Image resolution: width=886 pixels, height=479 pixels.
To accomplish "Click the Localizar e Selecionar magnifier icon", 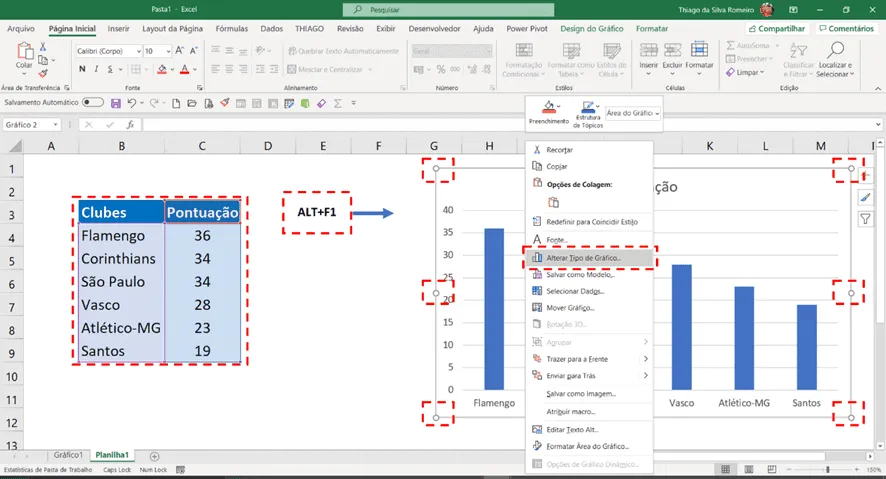I will (x=835, y=50).
